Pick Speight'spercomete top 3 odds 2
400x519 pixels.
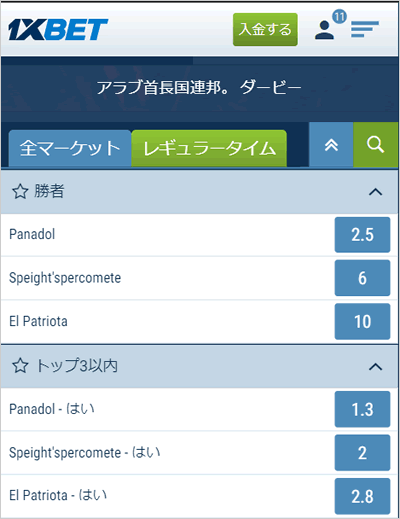click(362, 453)
